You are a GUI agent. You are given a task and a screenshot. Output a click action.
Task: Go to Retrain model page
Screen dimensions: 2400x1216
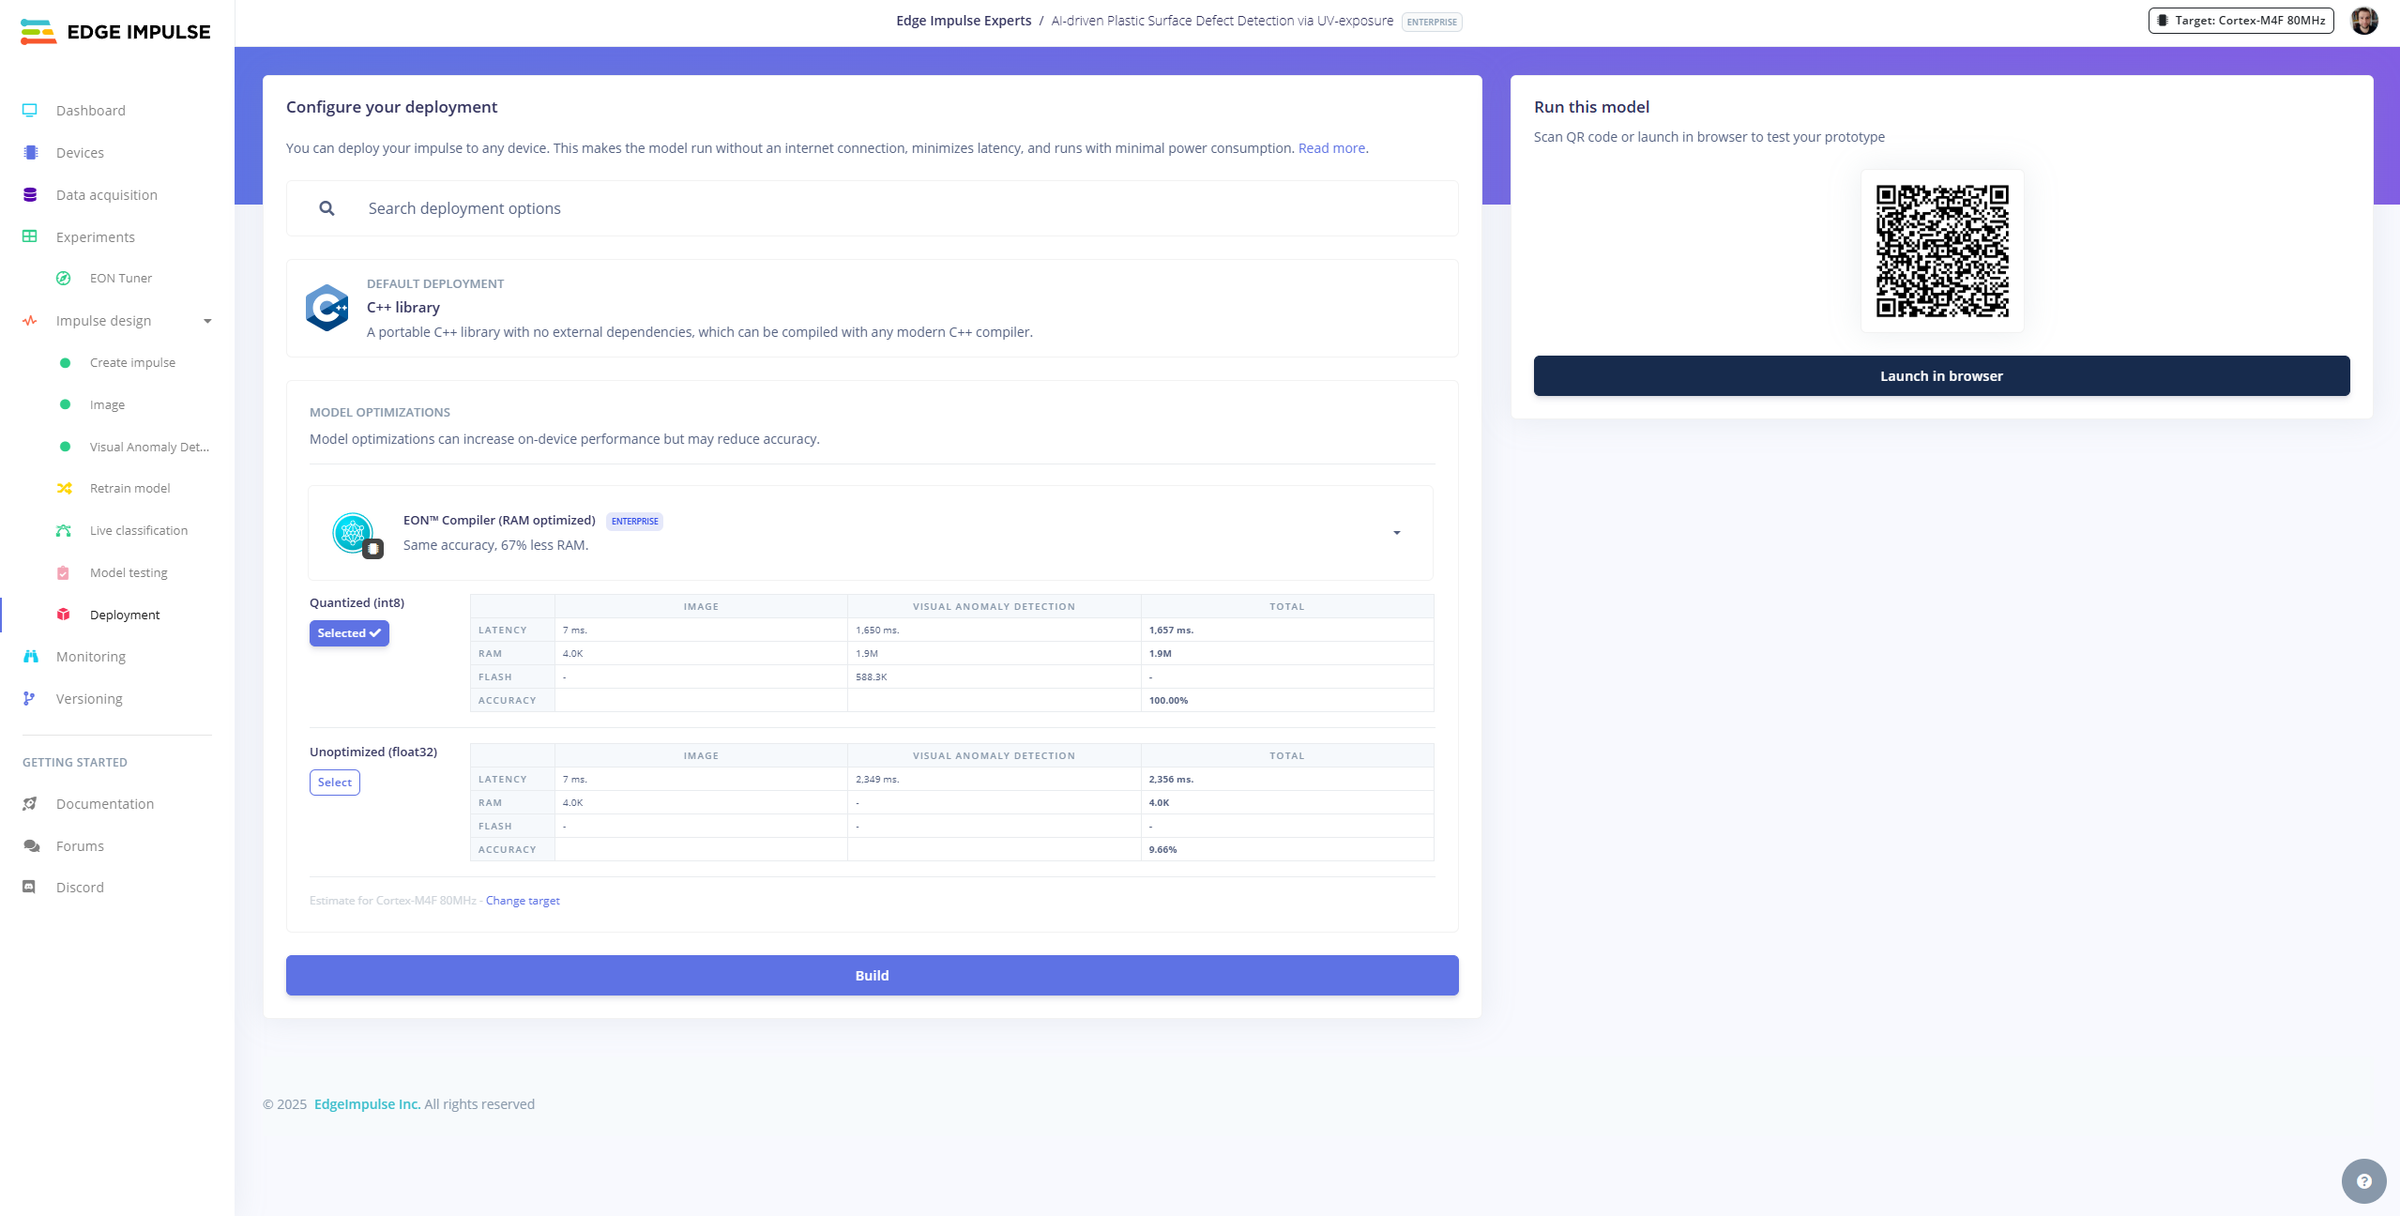[x=130, y=488]
